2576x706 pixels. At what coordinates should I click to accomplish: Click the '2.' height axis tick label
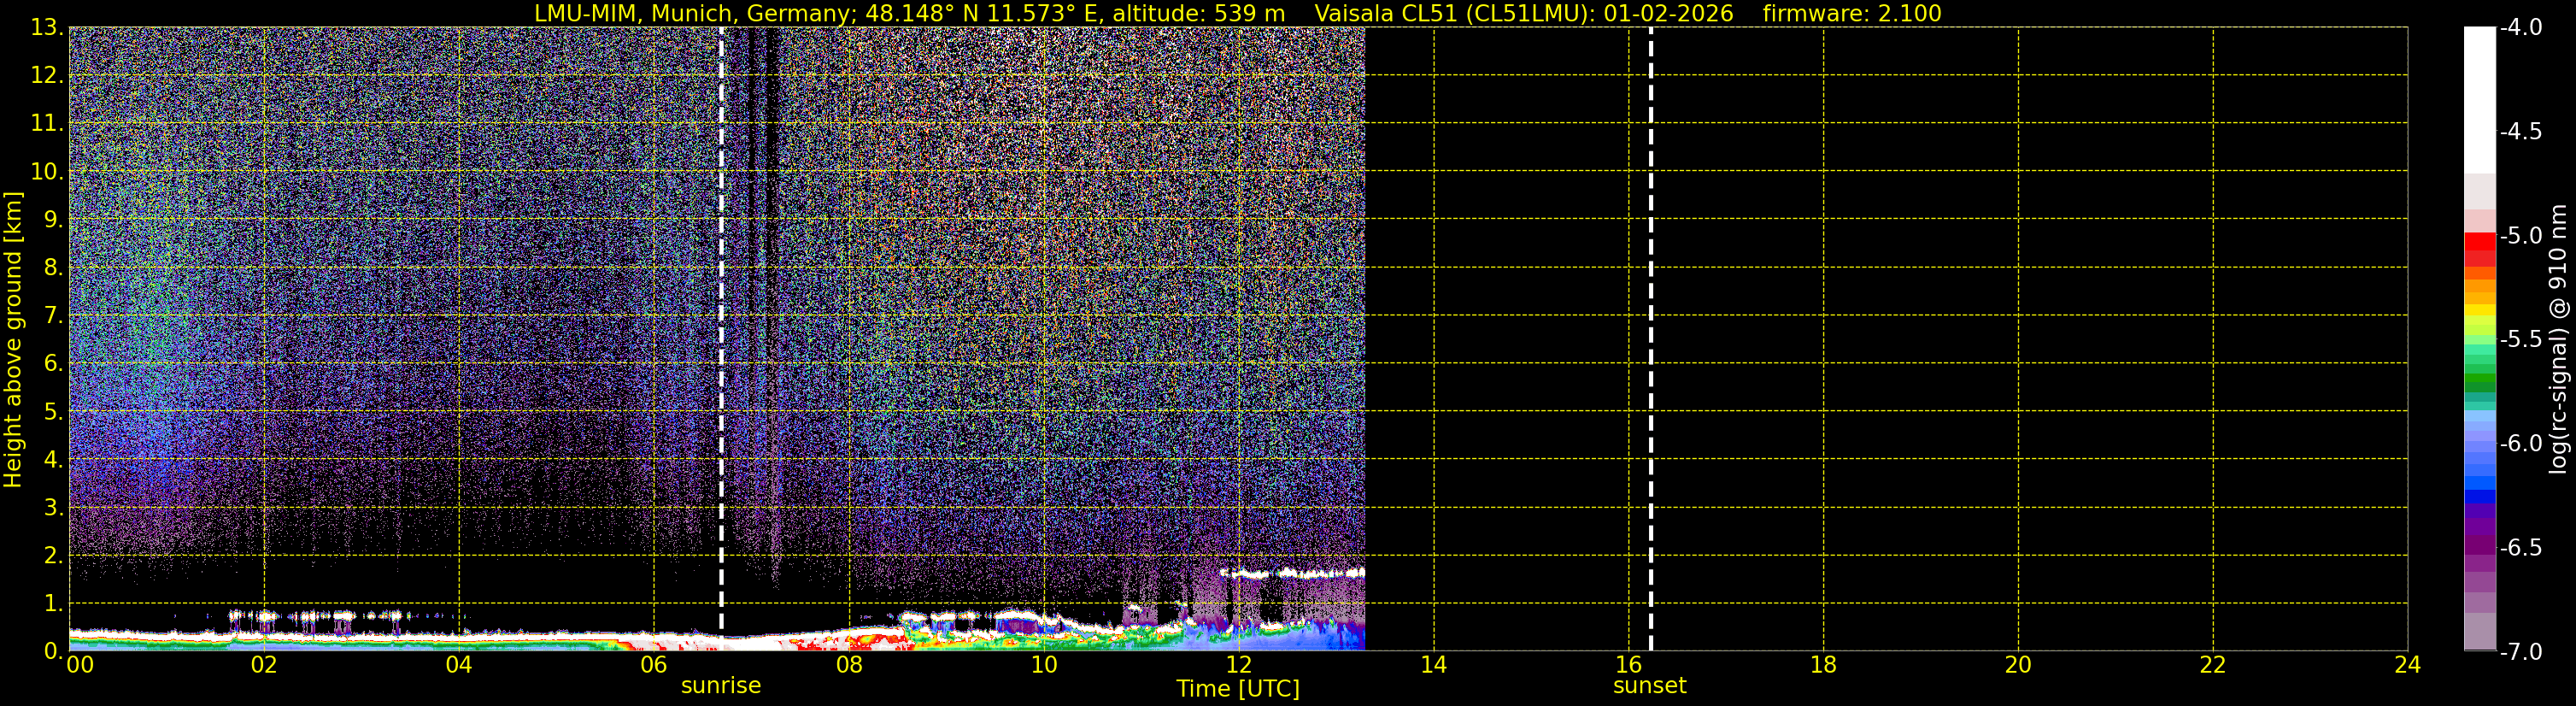[54, 556]
